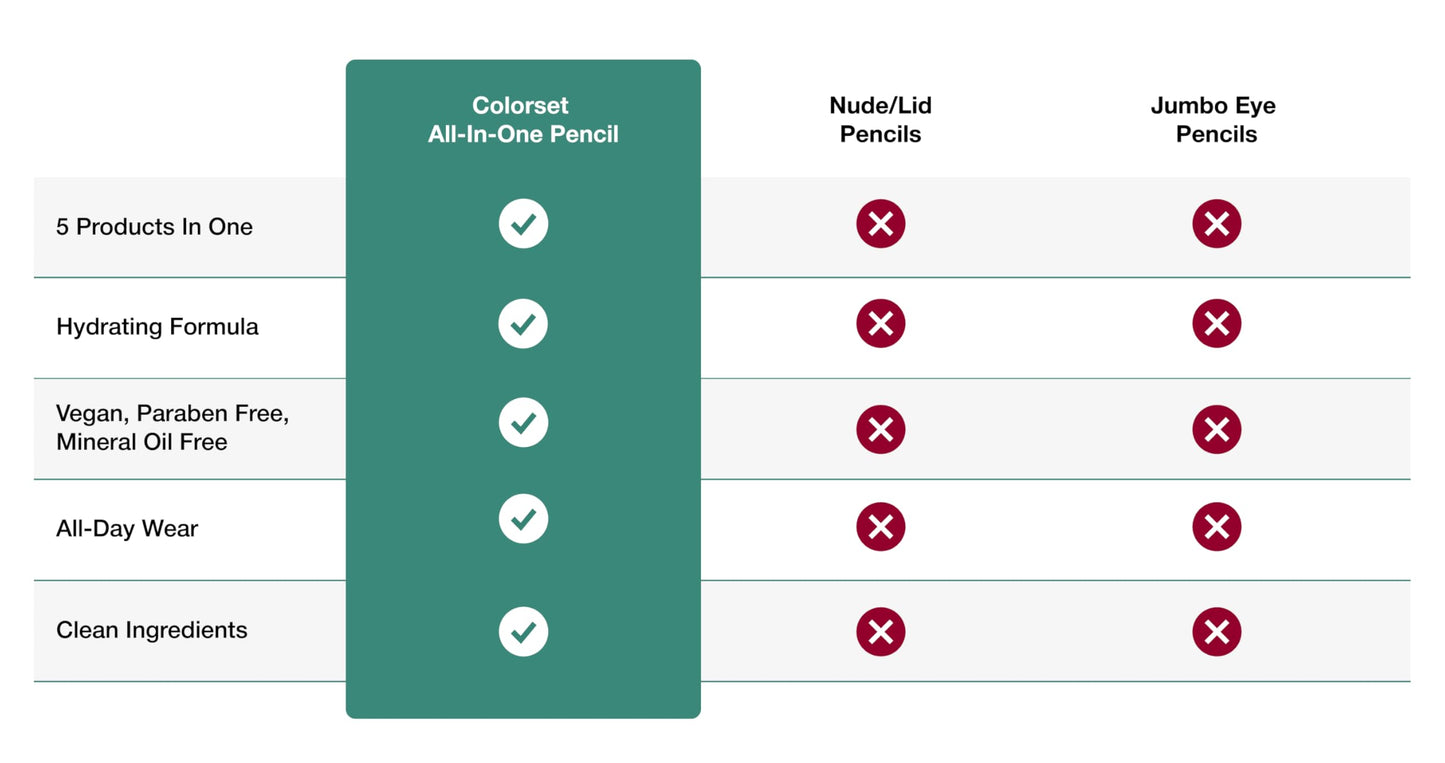Click Jumbo Eye Pencils X for All-Day Wear
This screenshot has width=1445, height=763.
(x=1216, y=527)
